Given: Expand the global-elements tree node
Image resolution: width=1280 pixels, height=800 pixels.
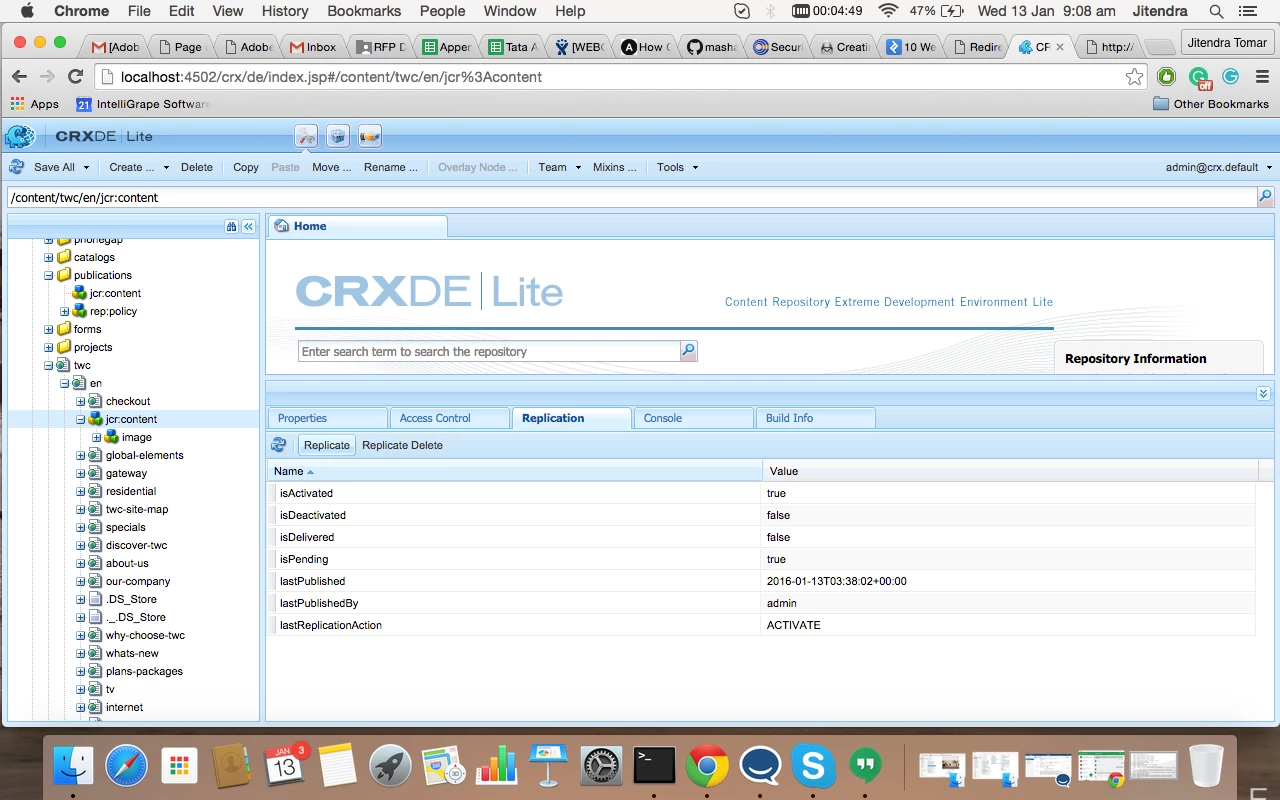Looking at the screenshot, I should [x=81, y=455].
